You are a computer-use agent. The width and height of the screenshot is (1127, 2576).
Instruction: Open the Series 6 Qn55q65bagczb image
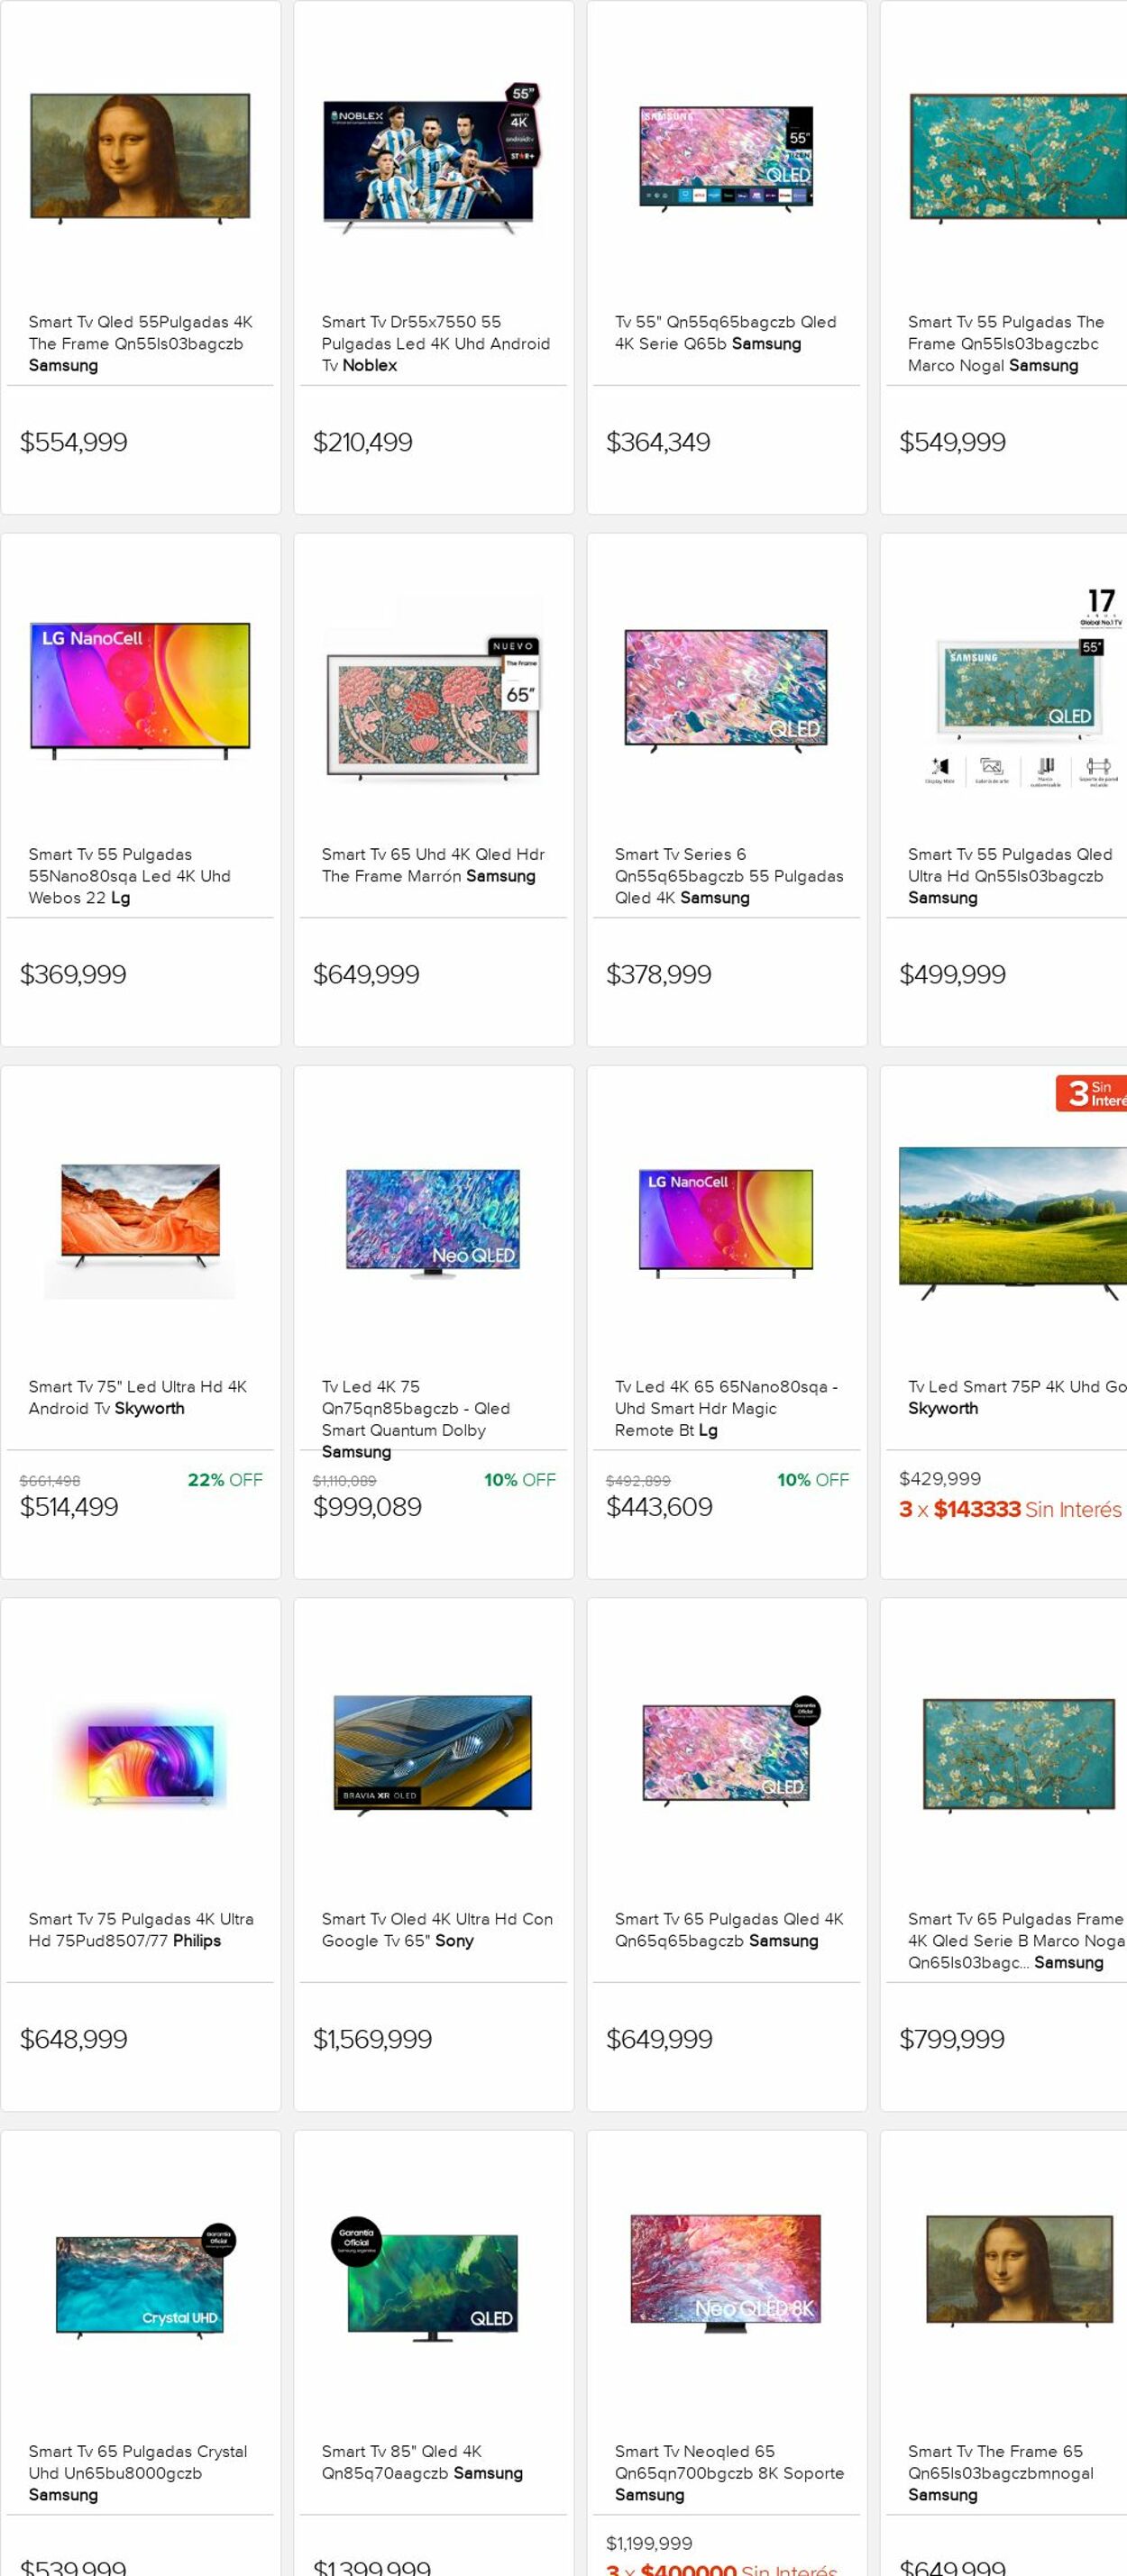[726, 690]
